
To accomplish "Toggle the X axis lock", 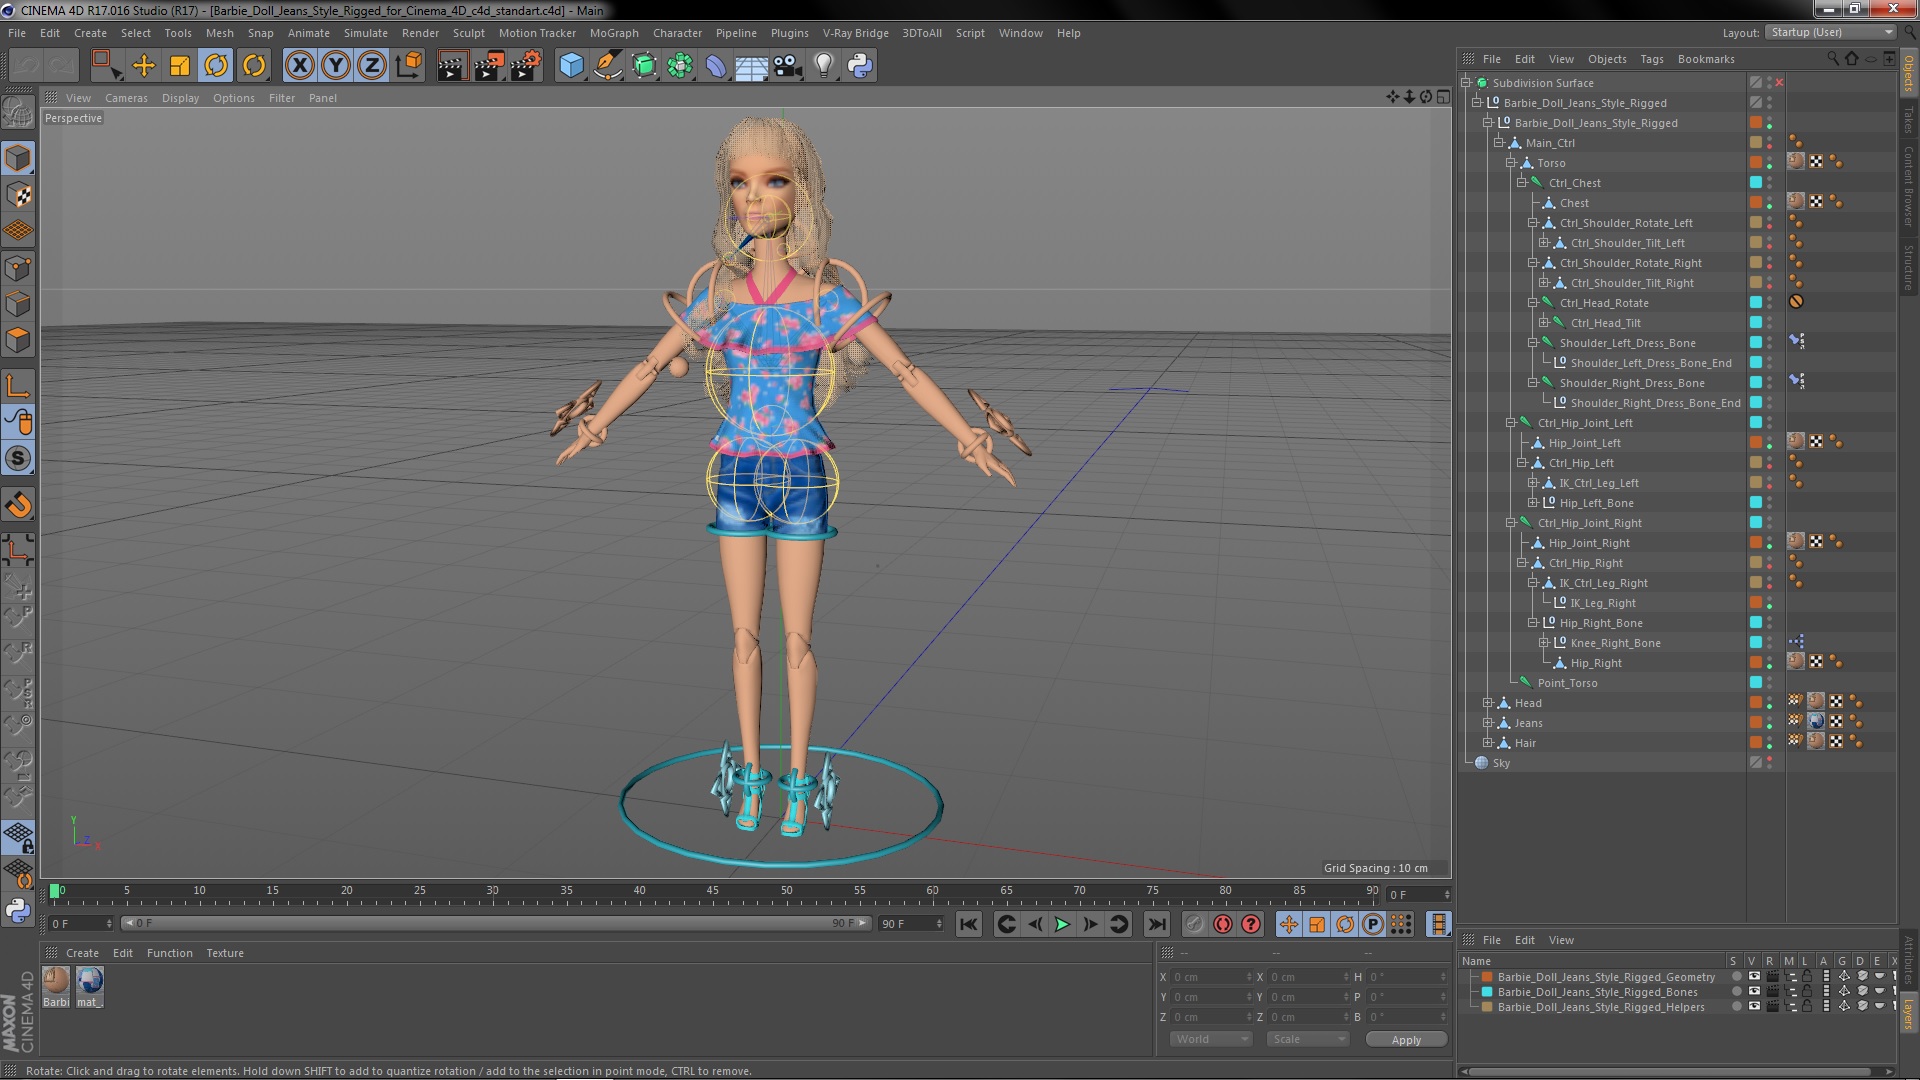I will 299,66.
